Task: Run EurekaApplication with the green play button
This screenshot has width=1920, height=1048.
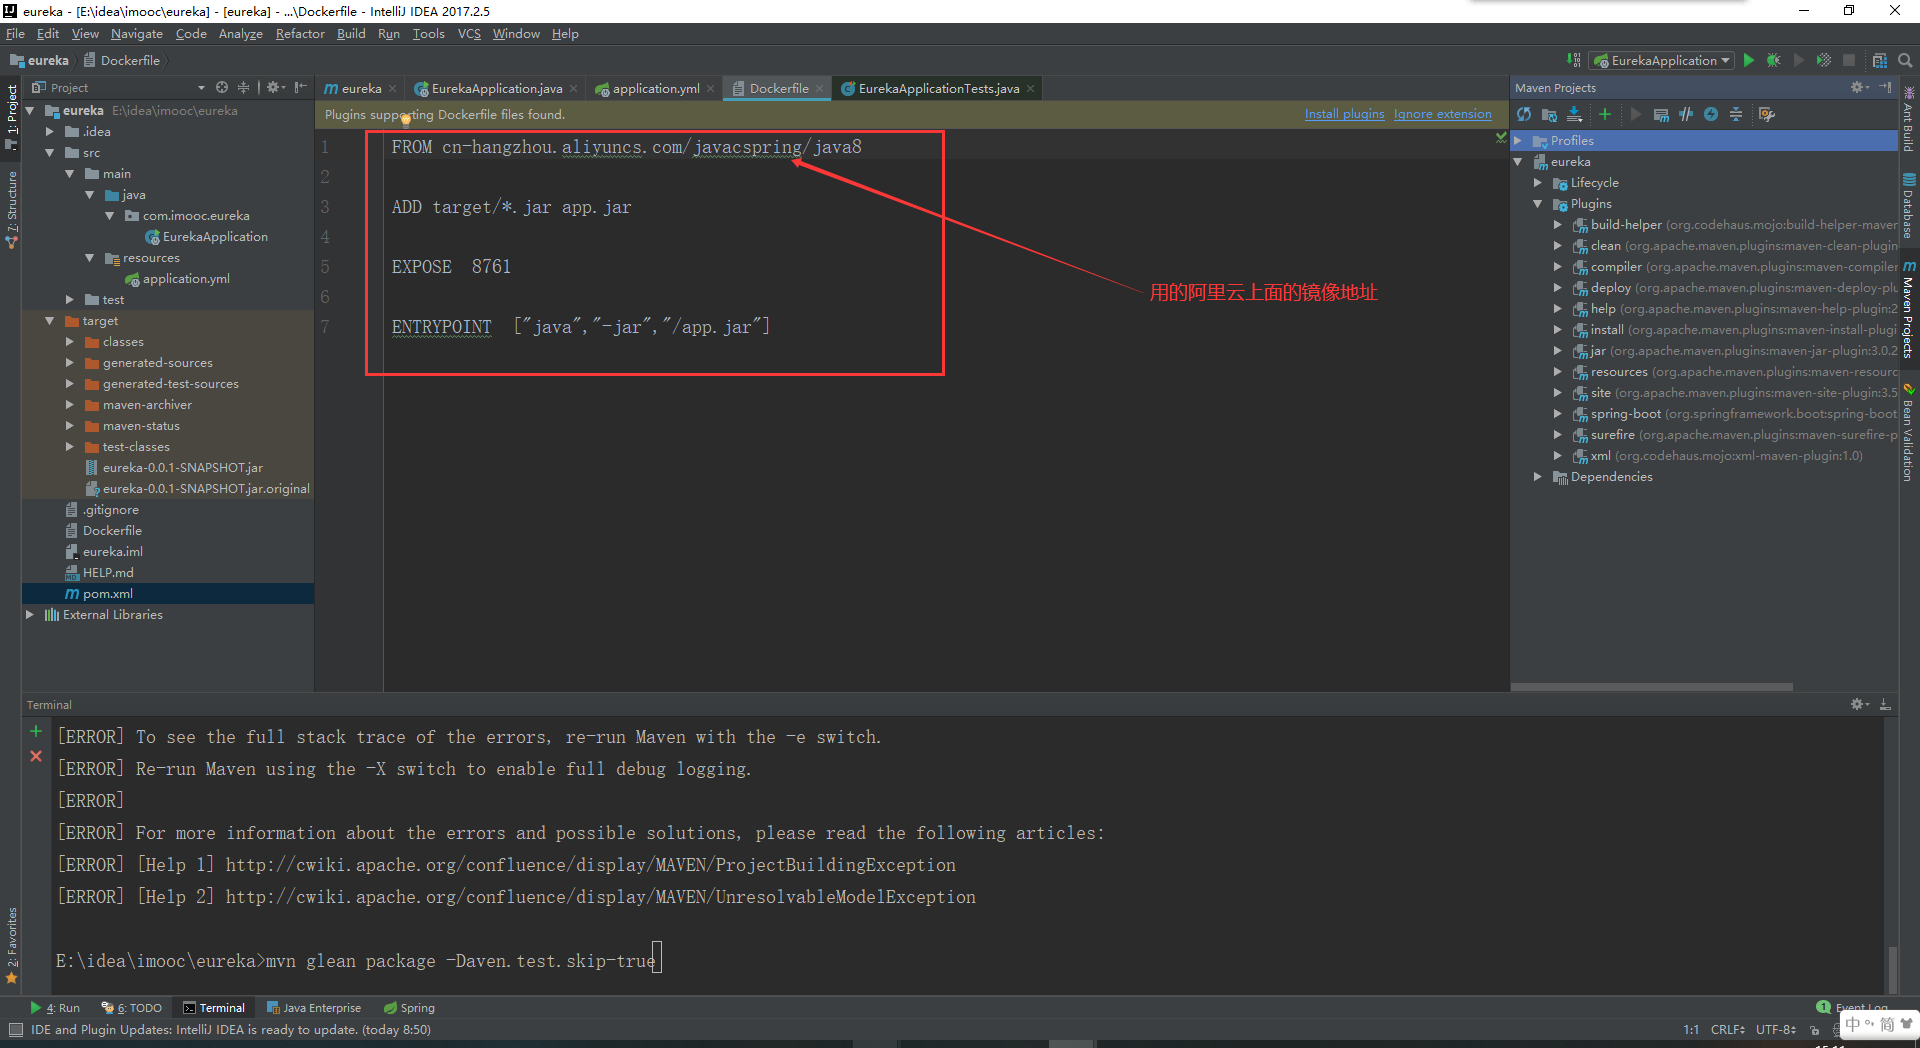Action: tap(1749, 60)
